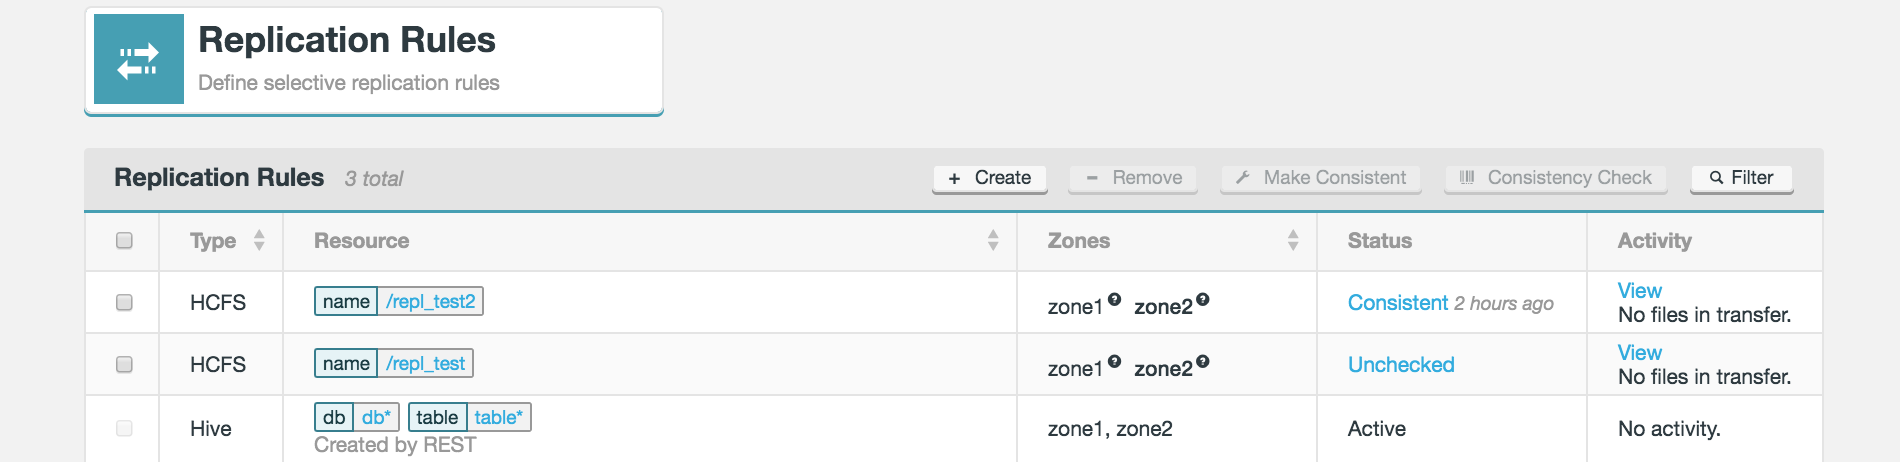Click zone1 info icon in /repl_test2 row
The height and width of the screenshot is (462, 1900).
(x=1114, y=299)
